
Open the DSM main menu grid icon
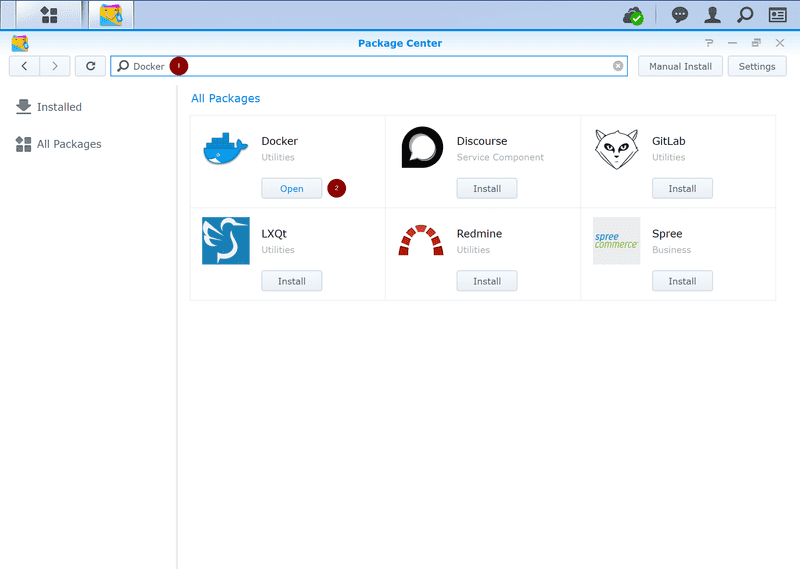point(49,15)
